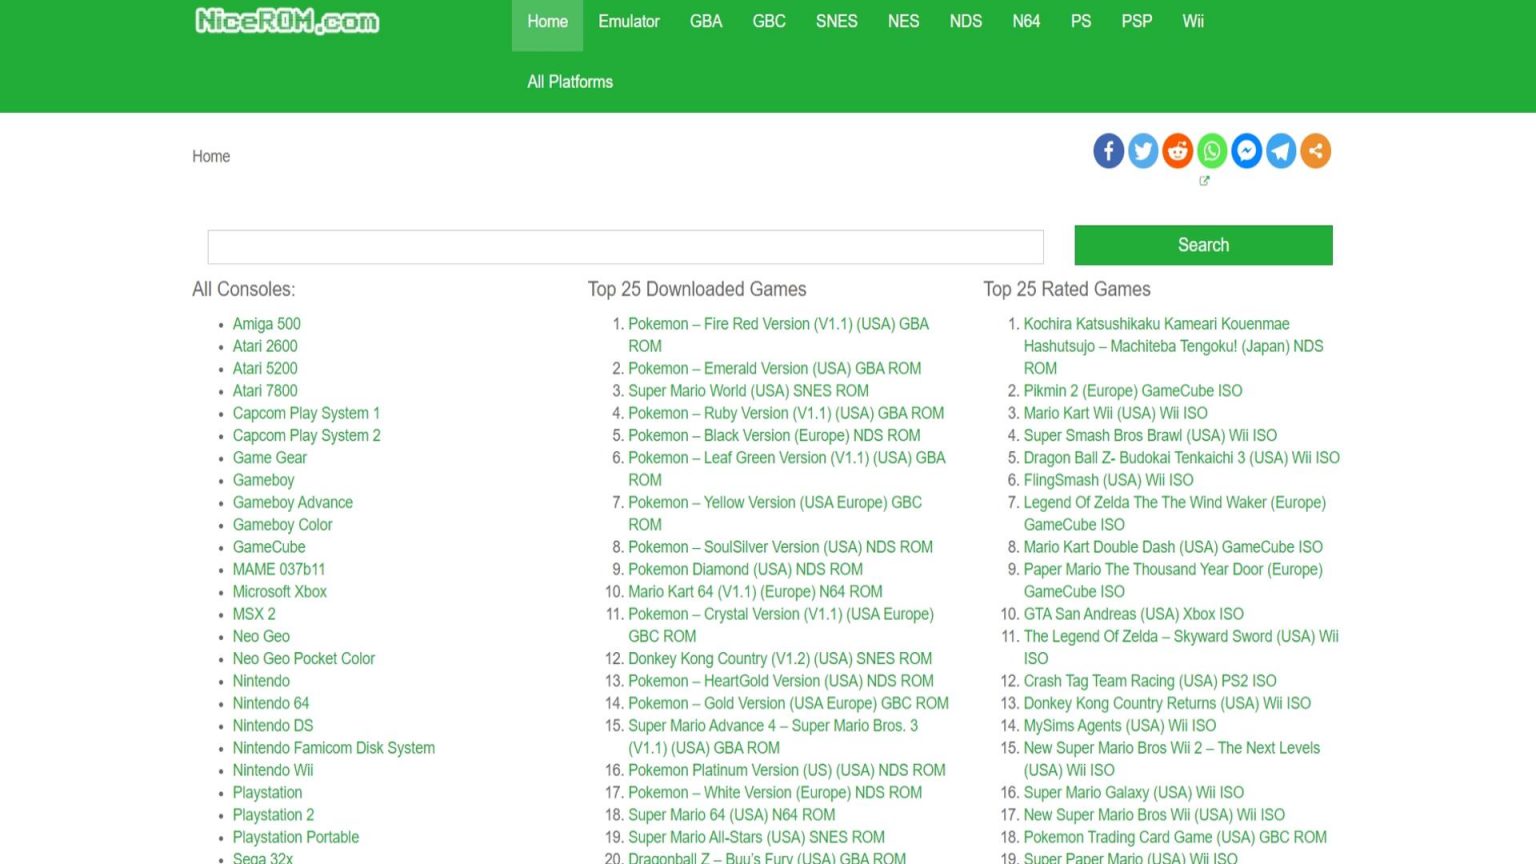Click the external link icon below share buttons
This screenshot has height=864, width=1536.
tap(1204, 181)
